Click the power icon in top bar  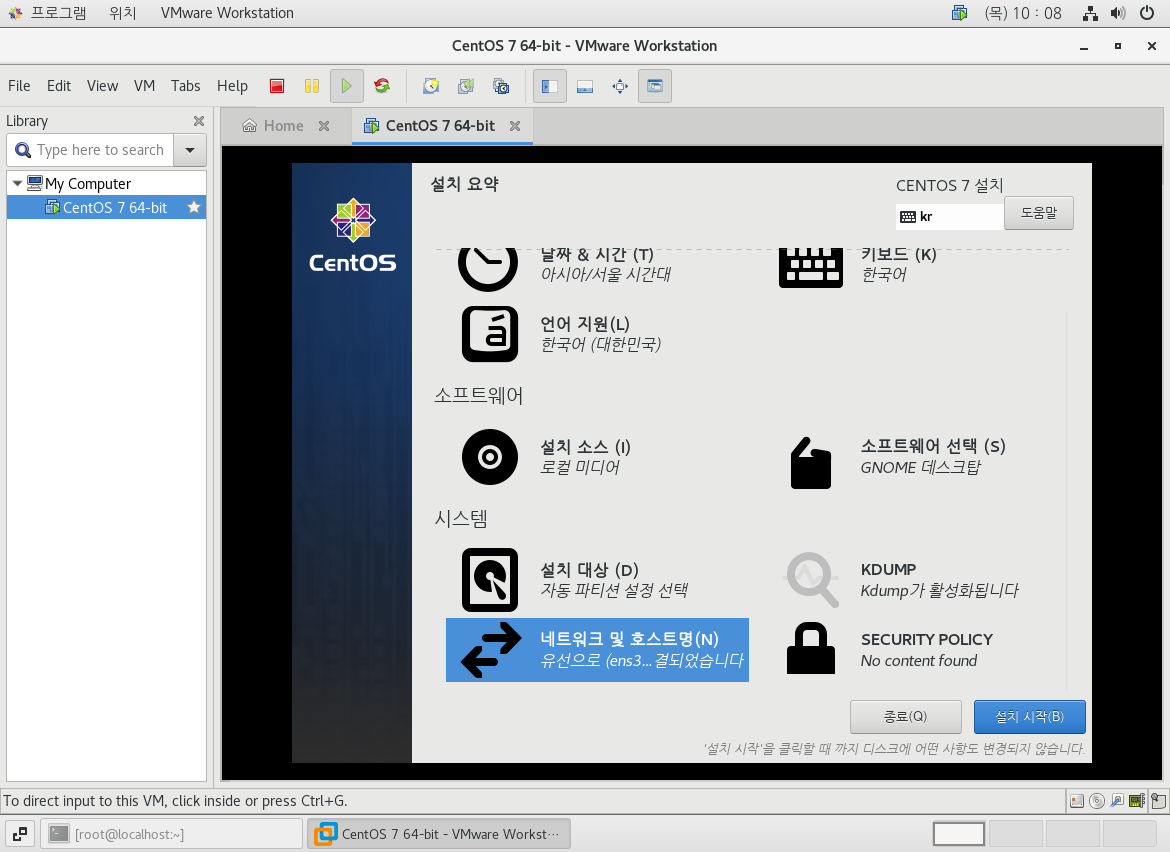tap(1147, 13)
